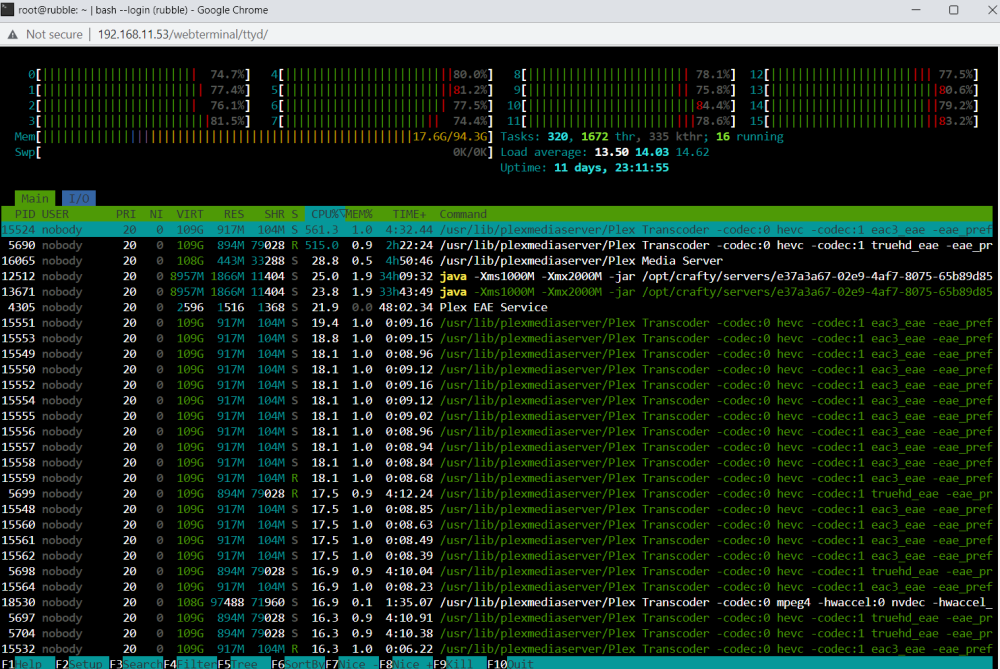Click the Swp usage meter bar
Image resolution: width=1000 pixels, height=669 pixels.
pyautogui.click(x=254, y=152)
